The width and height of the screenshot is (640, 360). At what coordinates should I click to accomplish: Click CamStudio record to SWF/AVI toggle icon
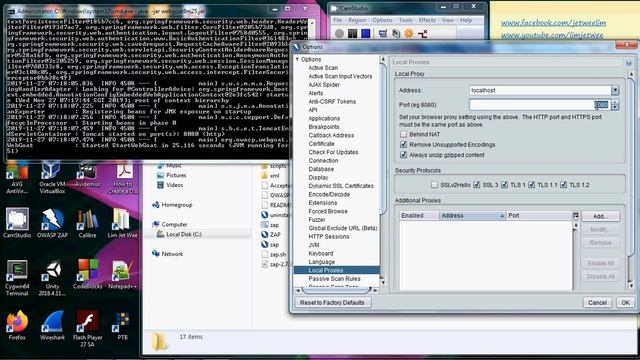point(396,33)
